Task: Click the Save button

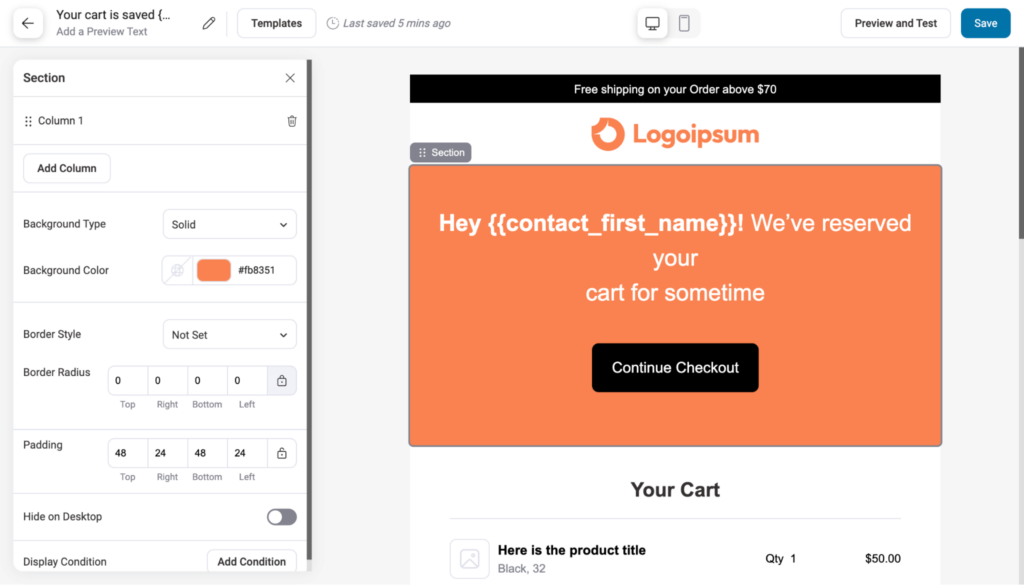Action: [x=985, y=22]
